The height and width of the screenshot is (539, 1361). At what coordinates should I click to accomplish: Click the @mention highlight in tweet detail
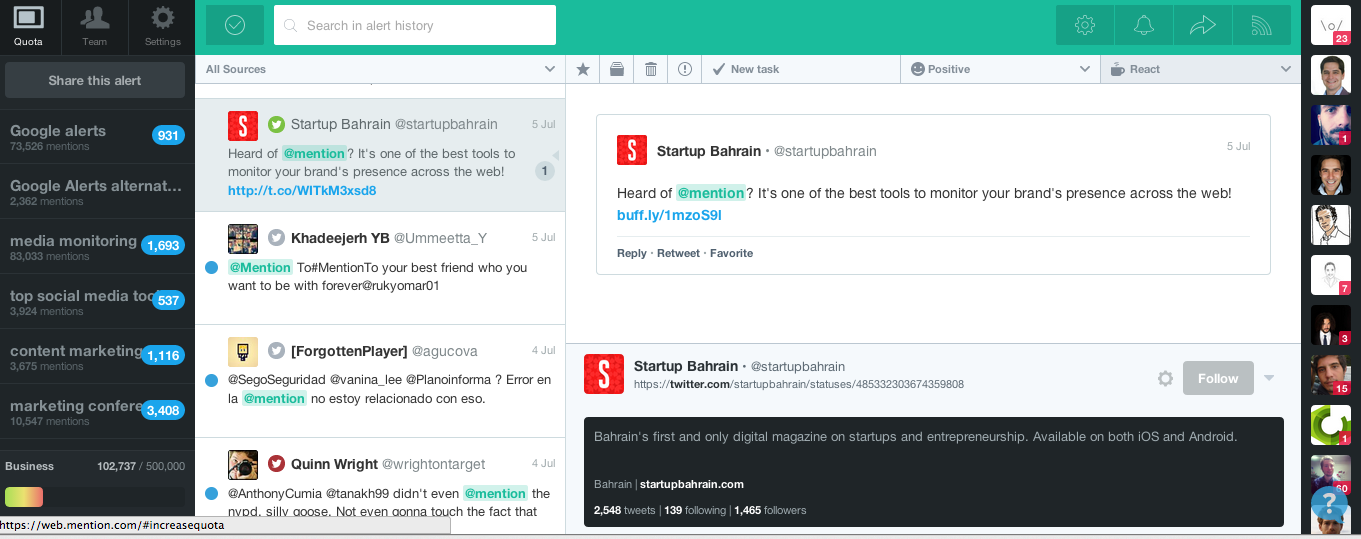pyautogui.click(x=710, y=193)
